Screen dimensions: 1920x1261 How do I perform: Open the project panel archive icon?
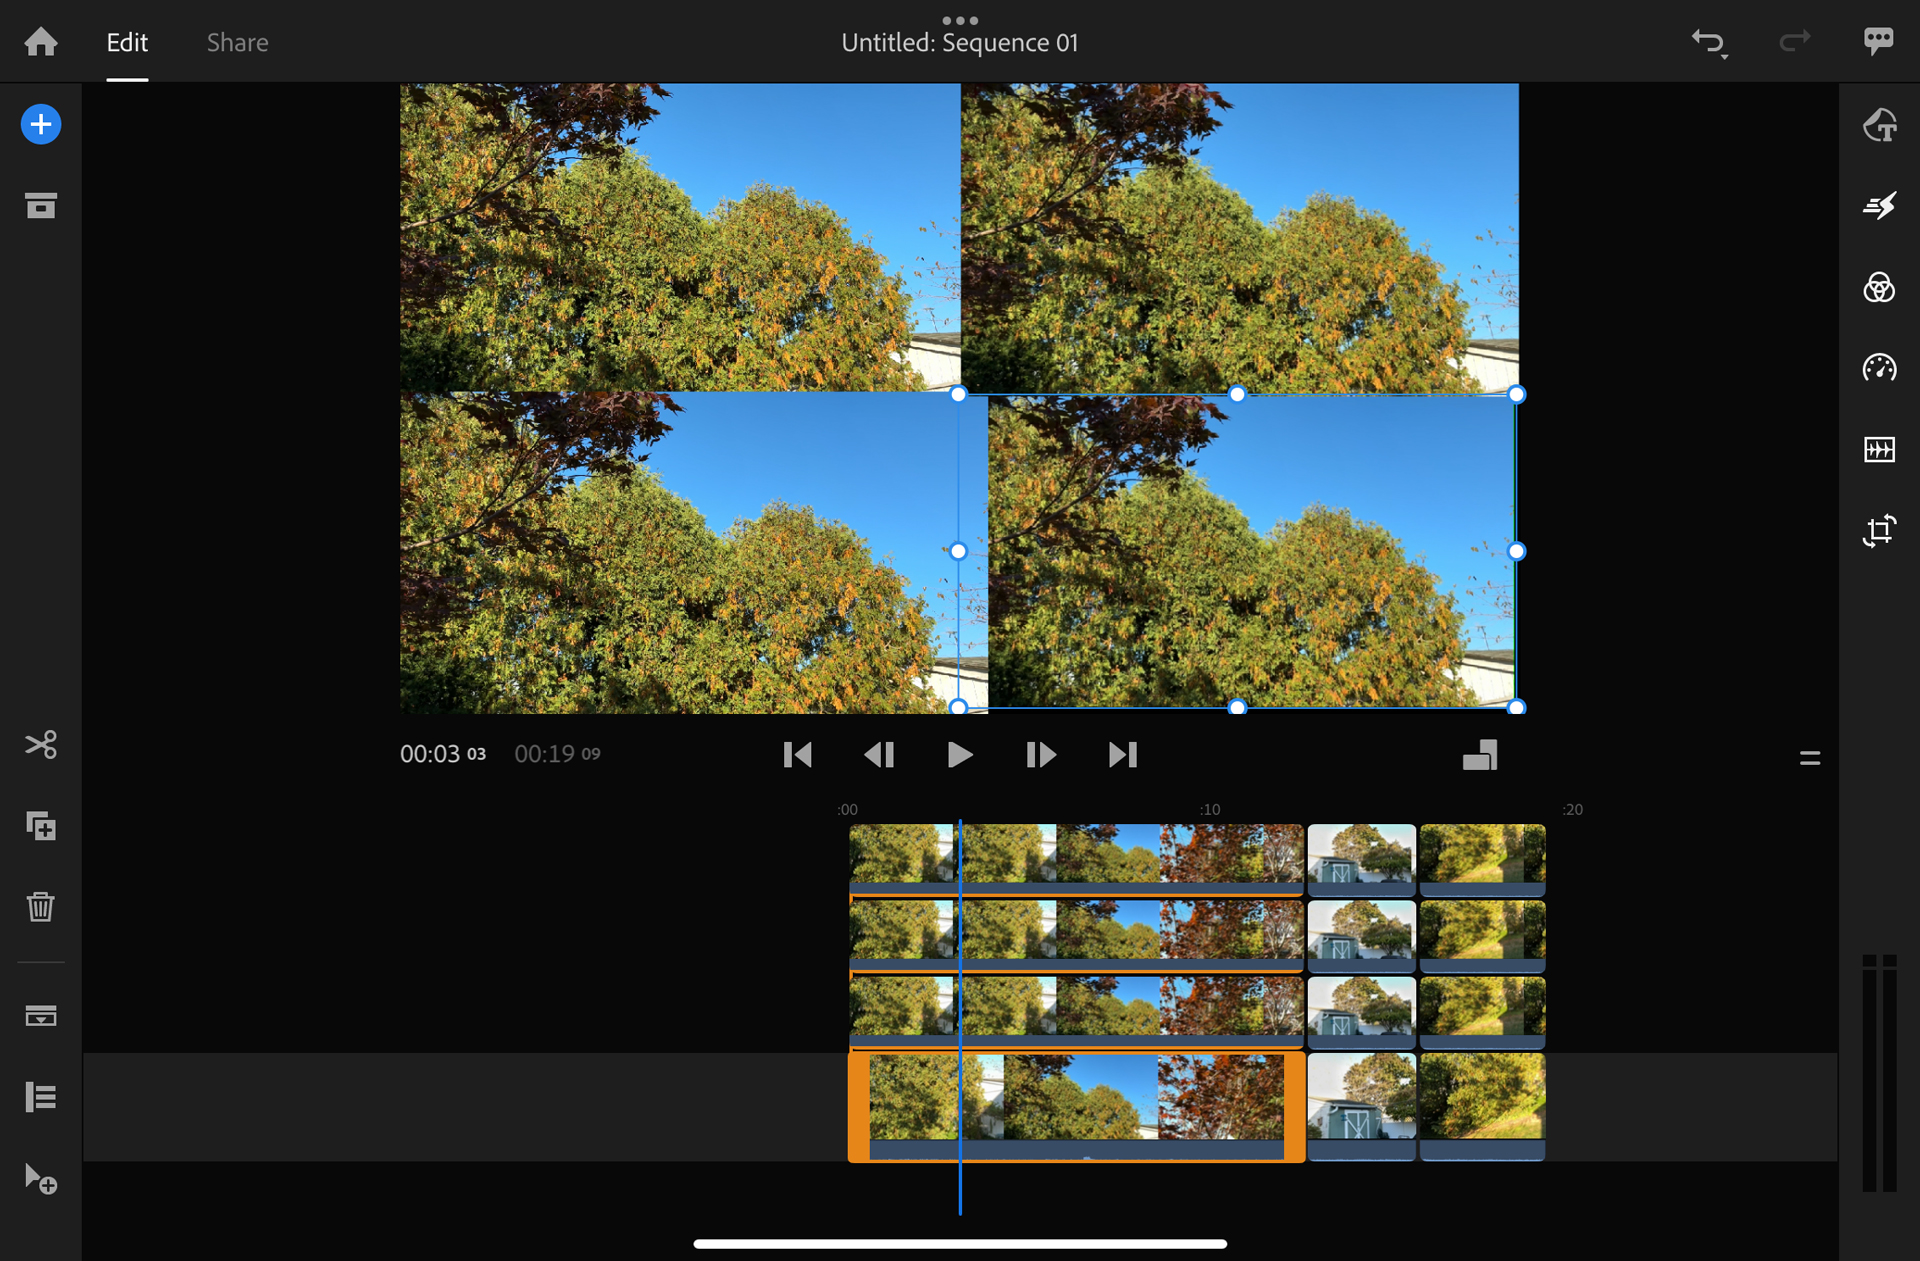(x=41, y=206)
